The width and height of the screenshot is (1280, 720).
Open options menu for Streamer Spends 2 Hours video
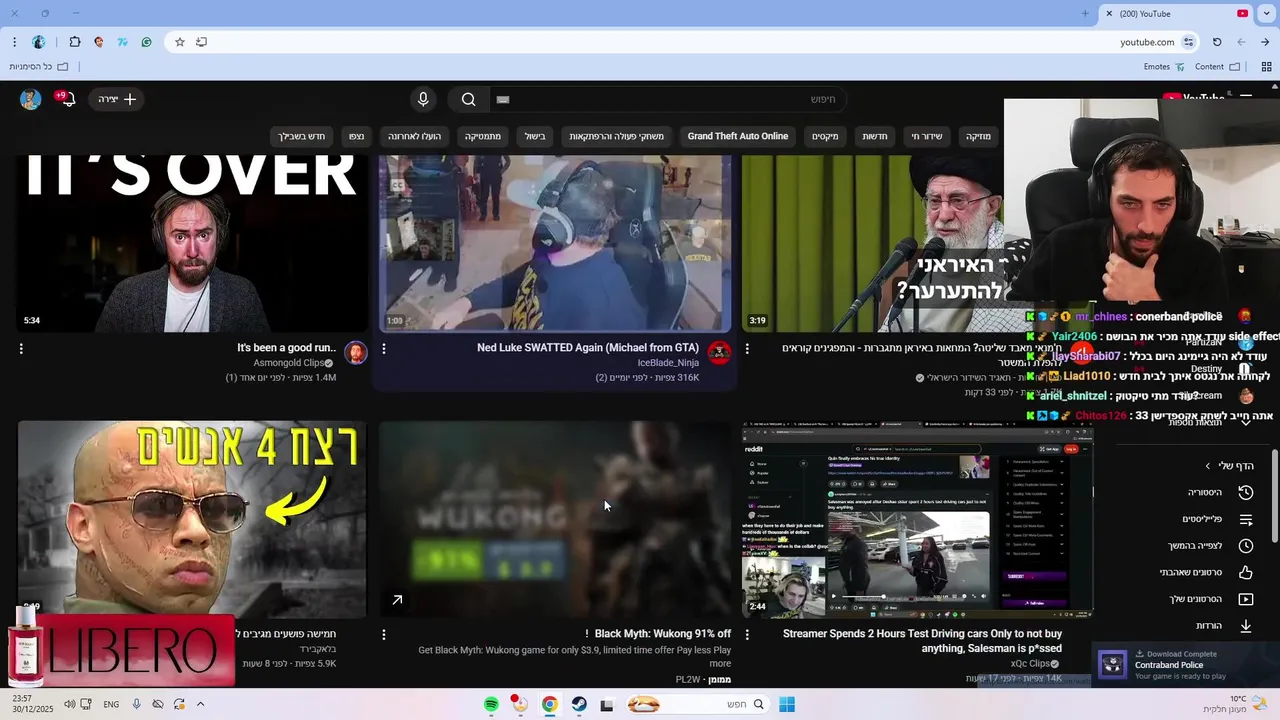[747, 634]
